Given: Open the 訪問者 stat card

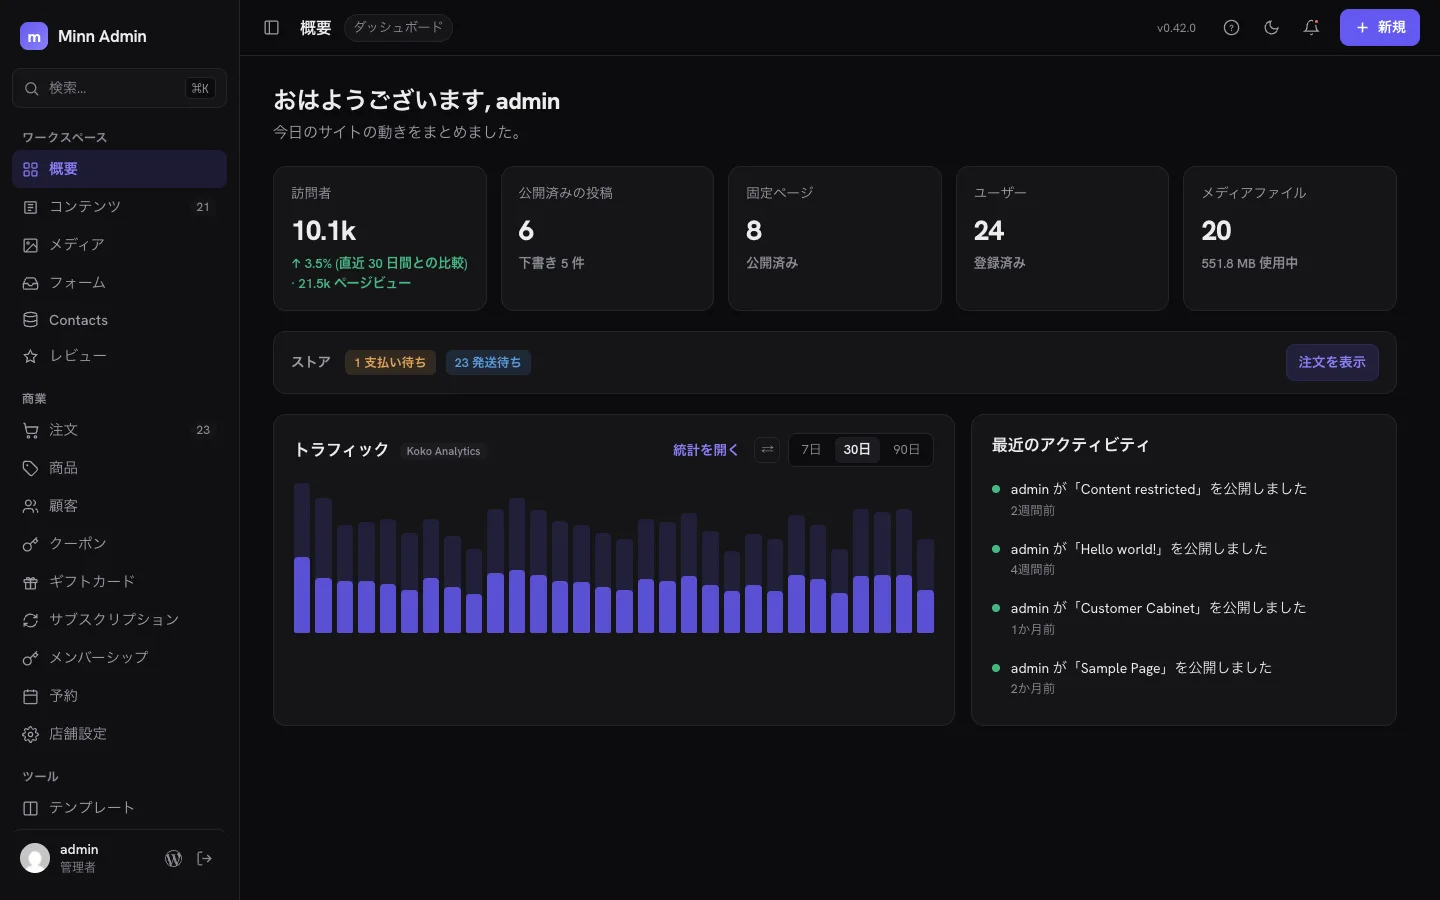Looking at the screenshot, I should point(380,238).
